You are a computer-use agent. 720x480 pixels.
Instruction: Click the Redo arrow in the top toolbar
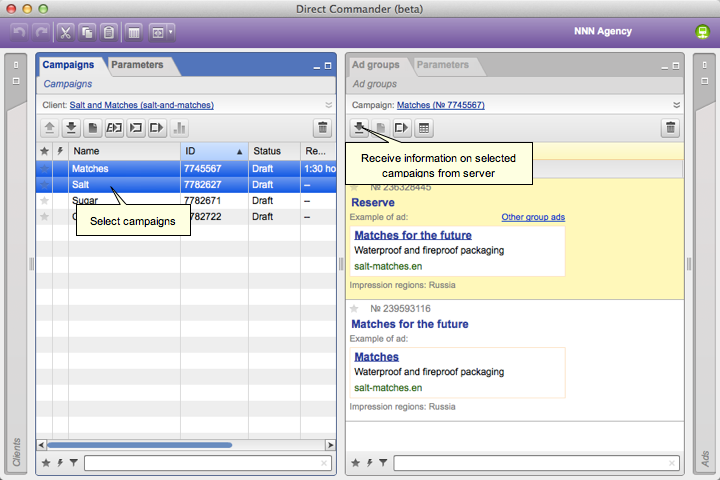click(41, 32)
